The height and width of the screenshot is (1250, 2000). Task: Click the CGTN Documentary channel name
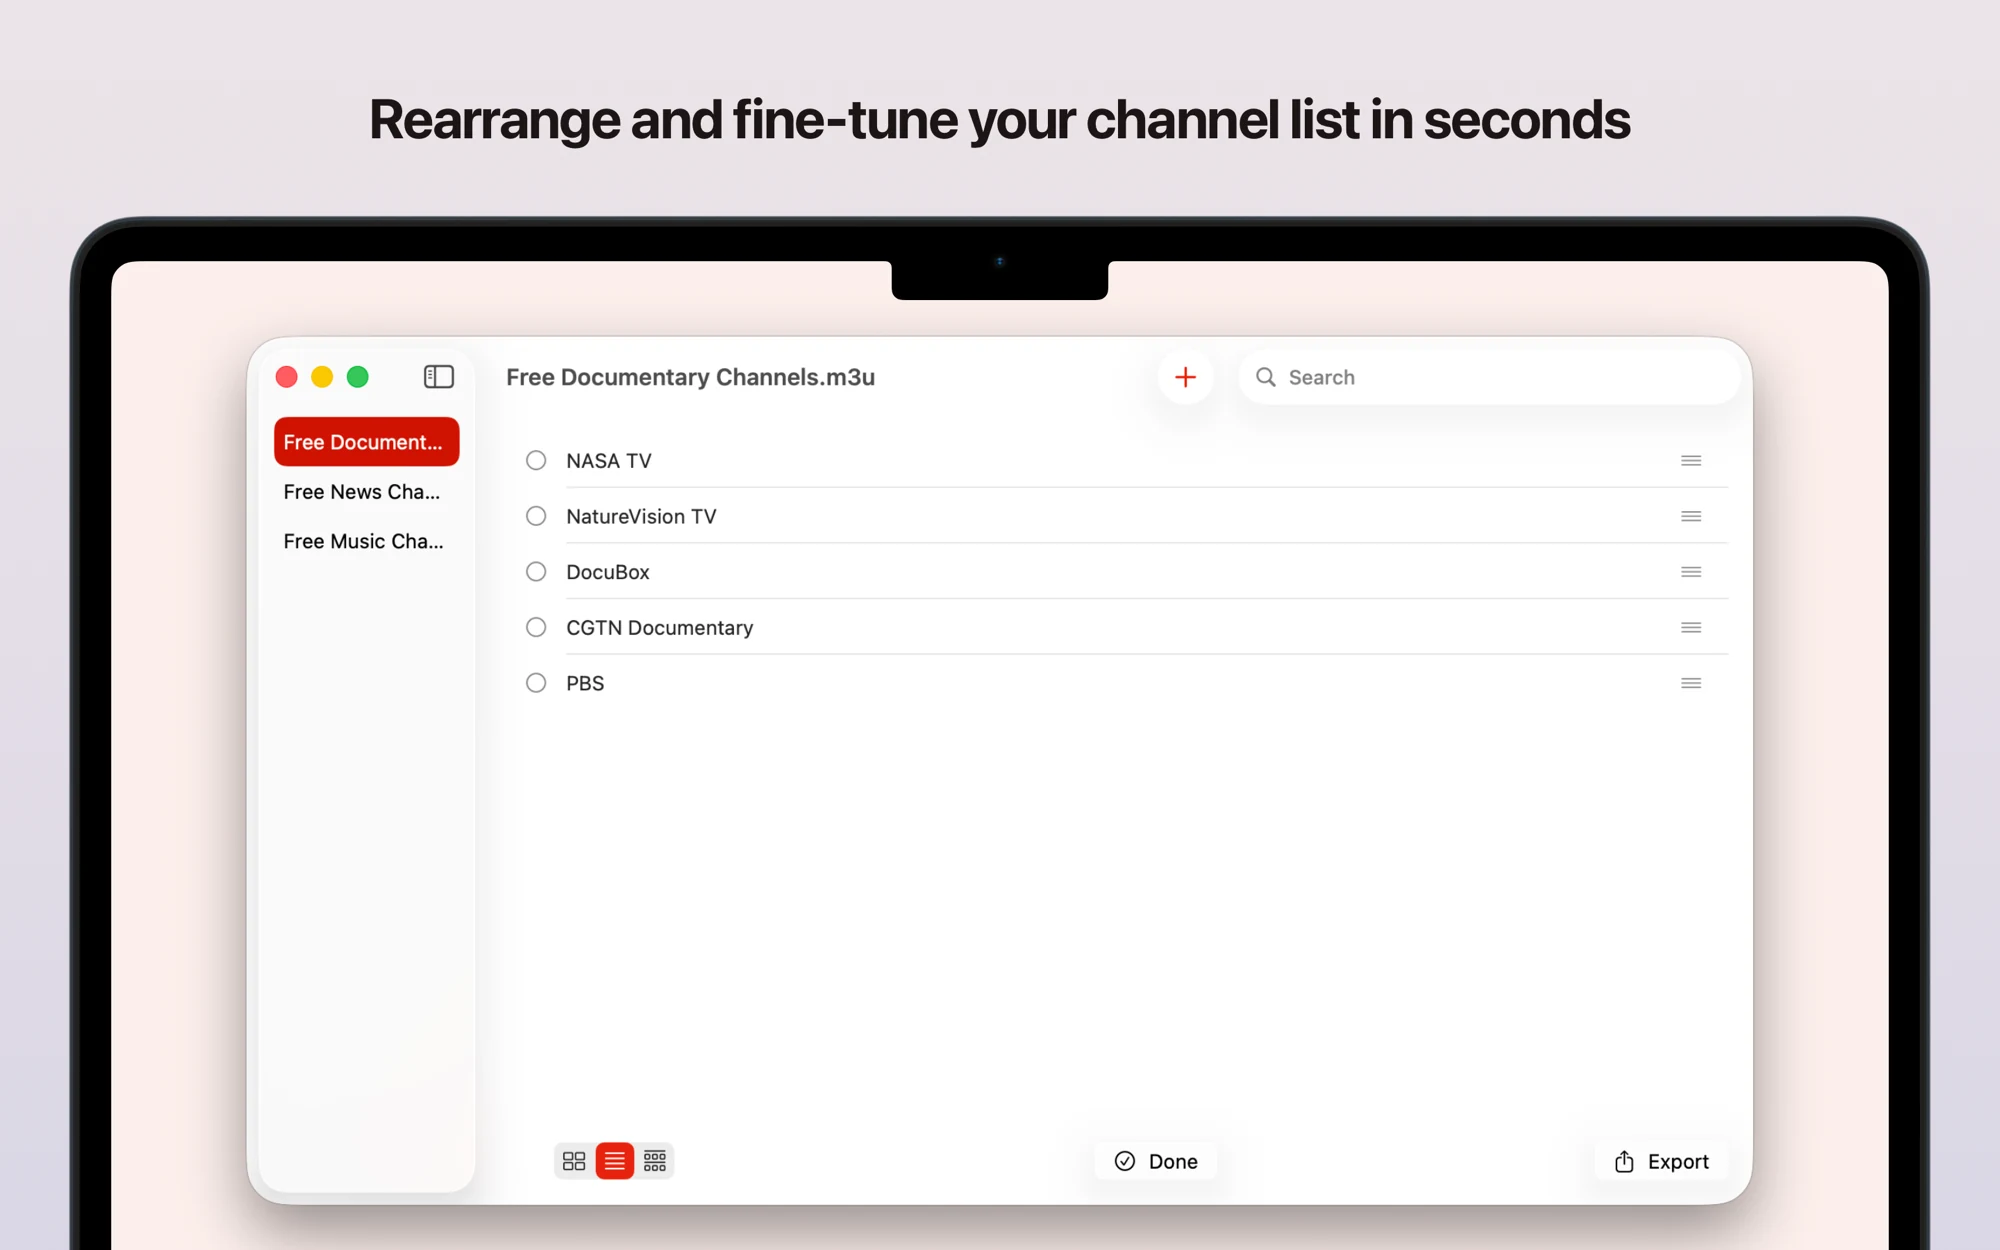[x=659, y=628]
